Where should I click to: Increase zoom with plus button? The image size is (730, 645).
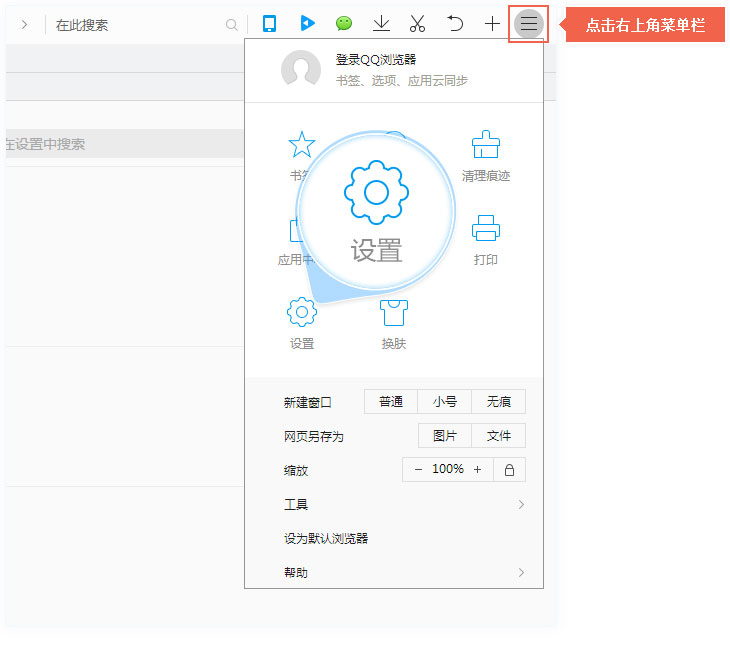(477, 469)
